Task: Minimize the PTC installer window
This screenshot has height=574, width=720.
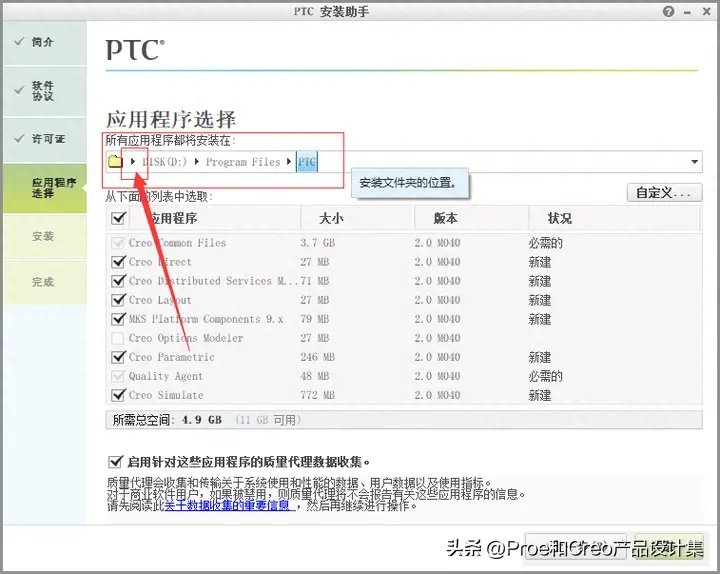Action: tap(687, 12)
